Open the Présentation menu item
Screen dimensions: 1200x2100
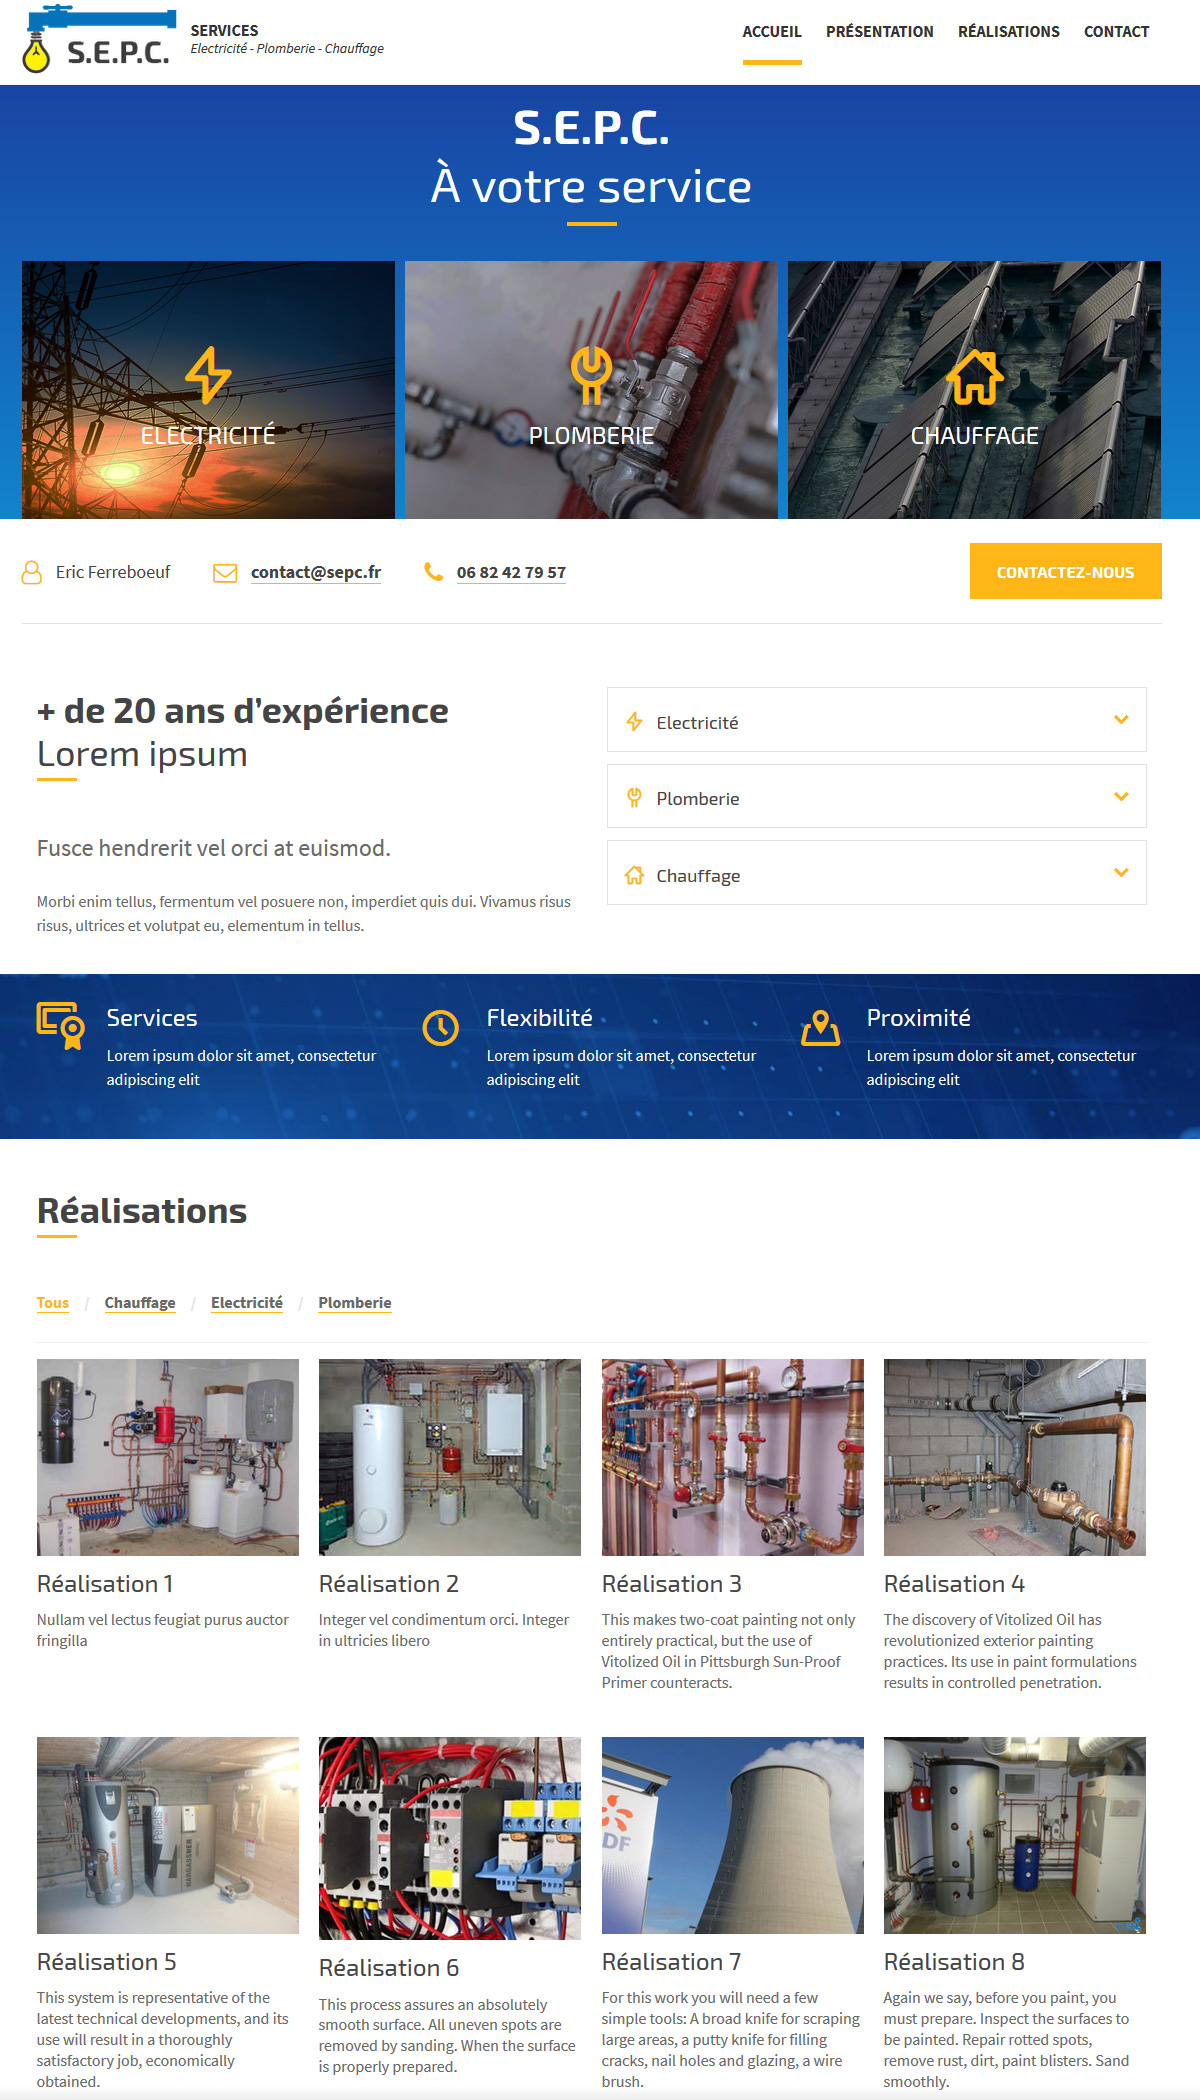pyautogui.click(x=879, y=32)
